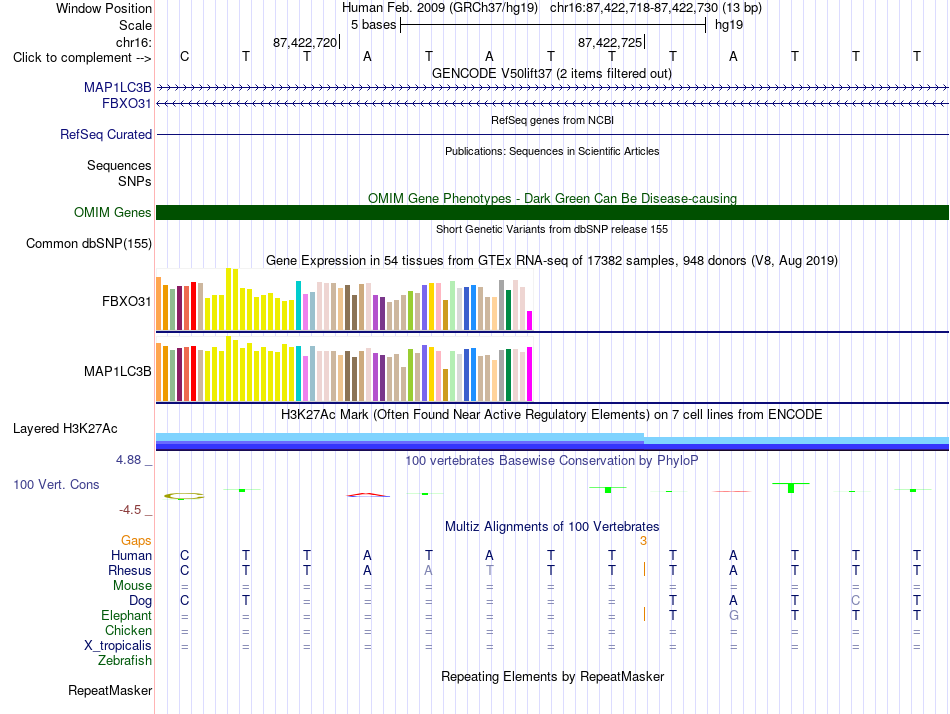The height and width of the screenshot is (714, 950).
Task: Open the RefSeq Curated track label
Action: tap(106, 135)
